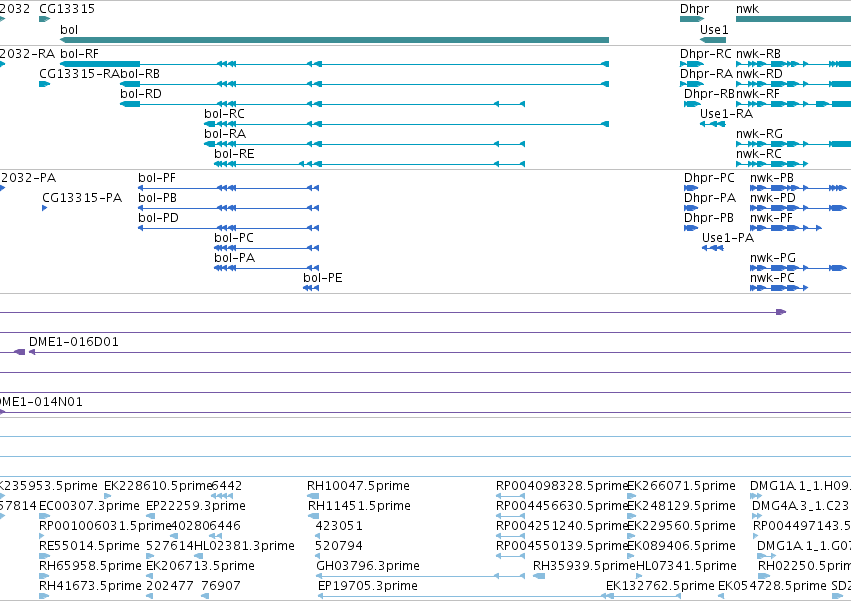The width and height of the screenshot is (851, 601).
Task: Click the Dhpr-PA protein label
Action: 710,198
